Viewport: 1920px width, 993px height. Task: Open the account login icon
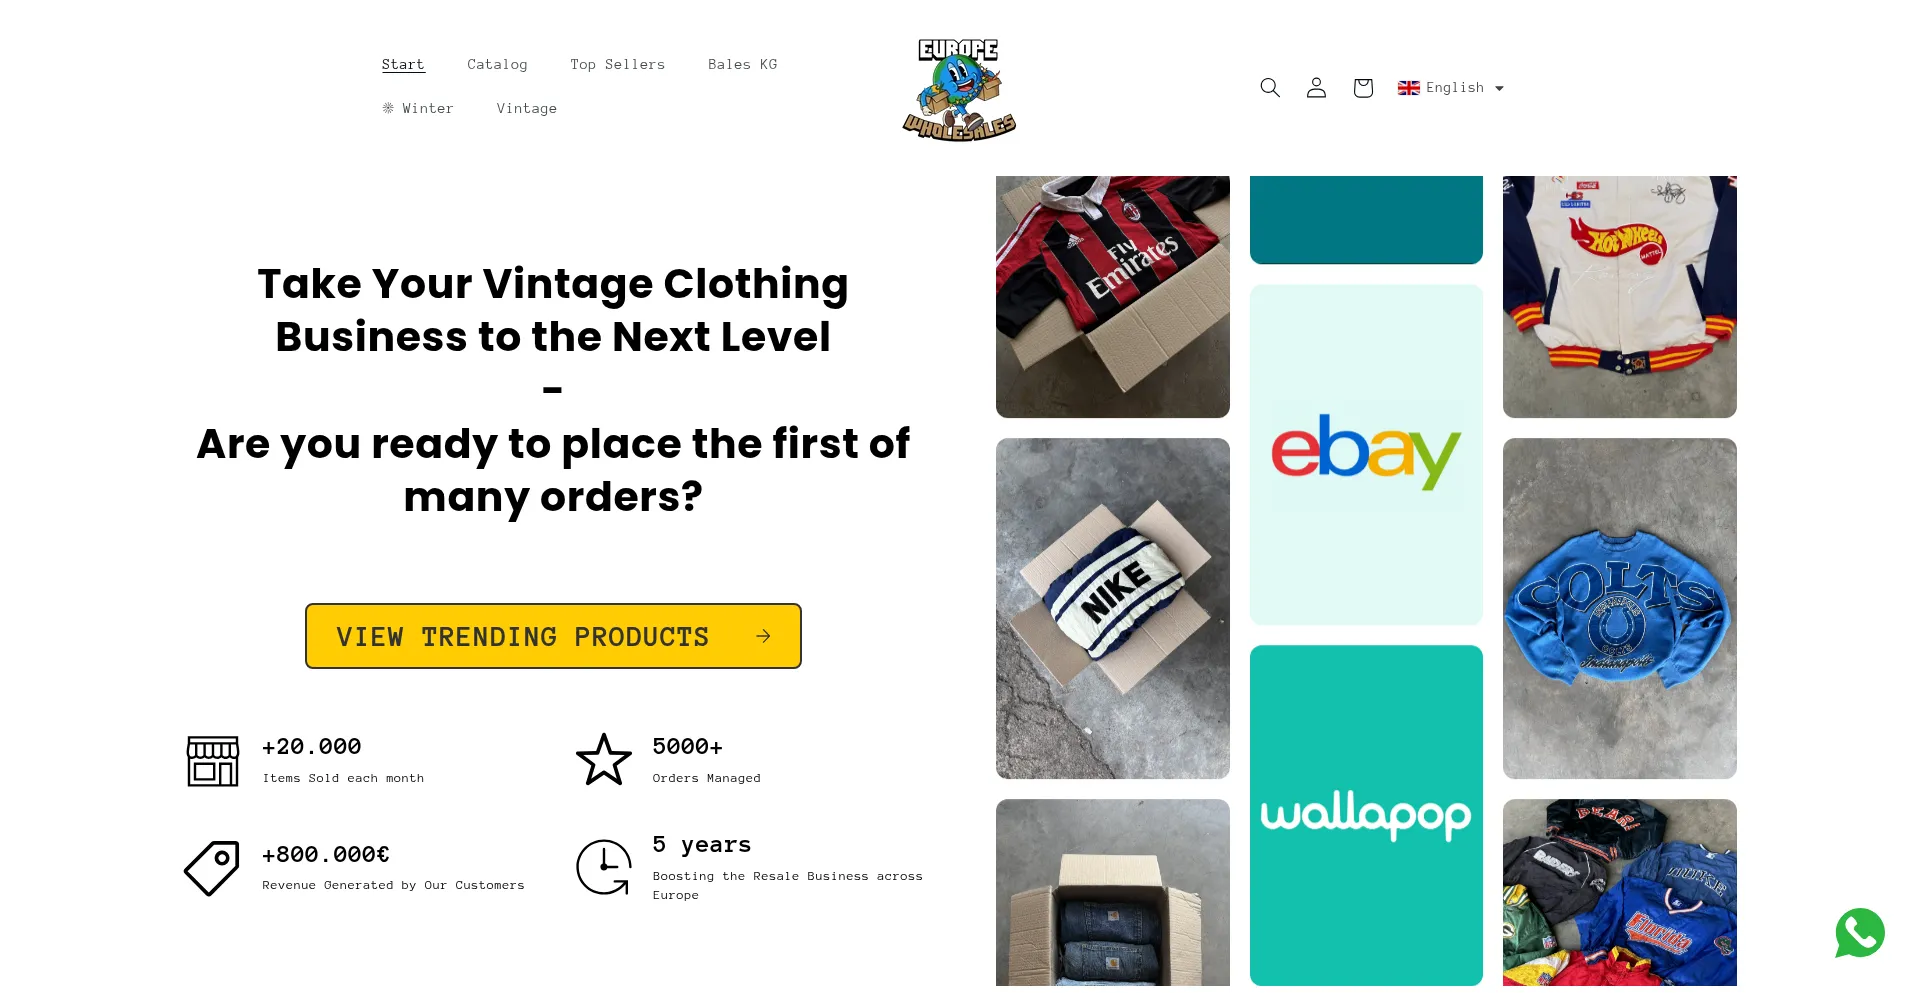pyautogui.click(x=1316, y=88)
